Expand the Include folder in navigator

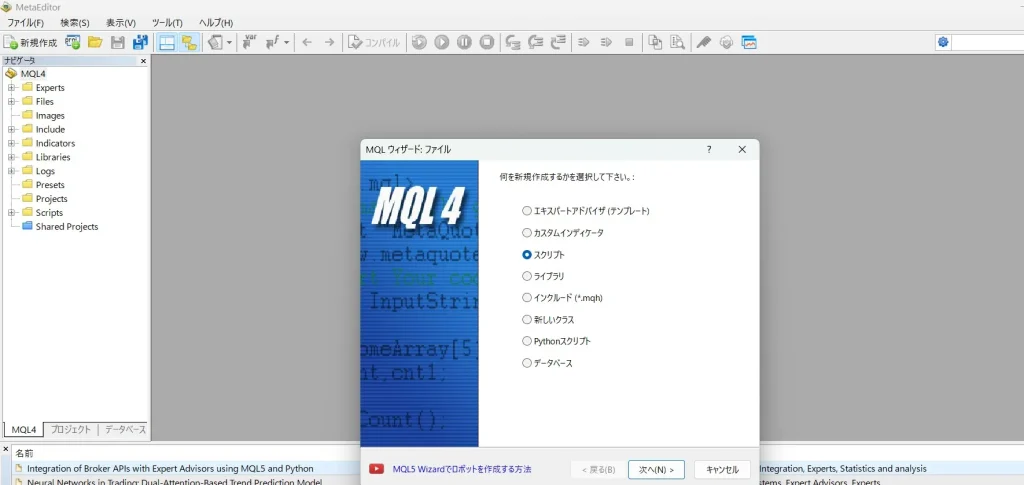[x=11, y=129]
